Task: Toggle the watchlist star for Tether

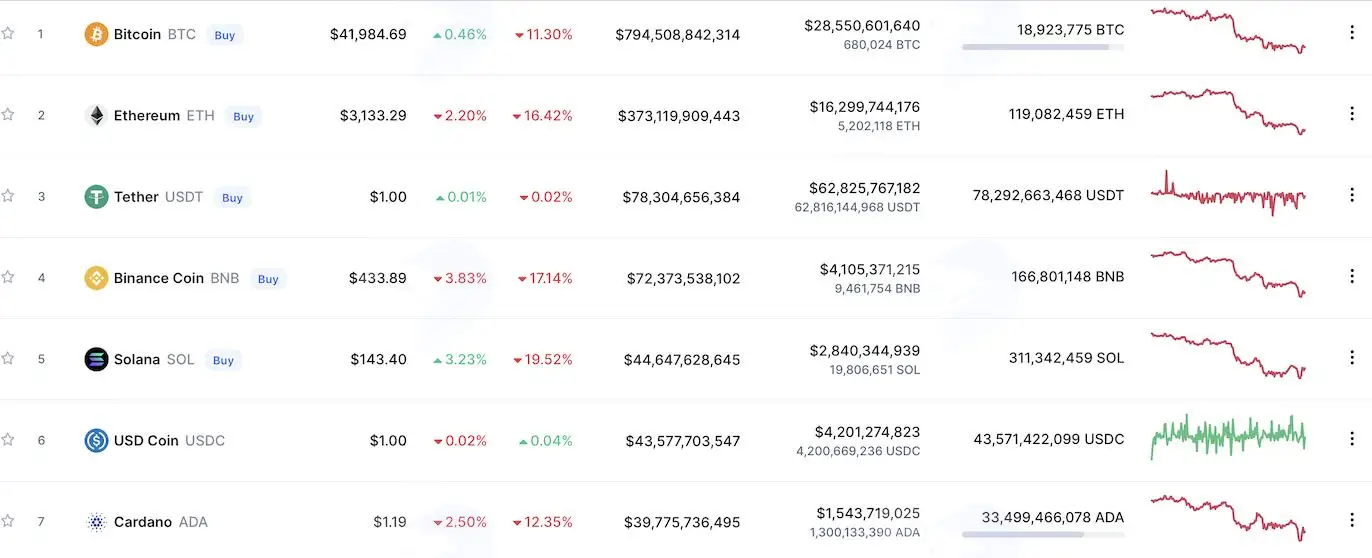Action: (8, 196)
